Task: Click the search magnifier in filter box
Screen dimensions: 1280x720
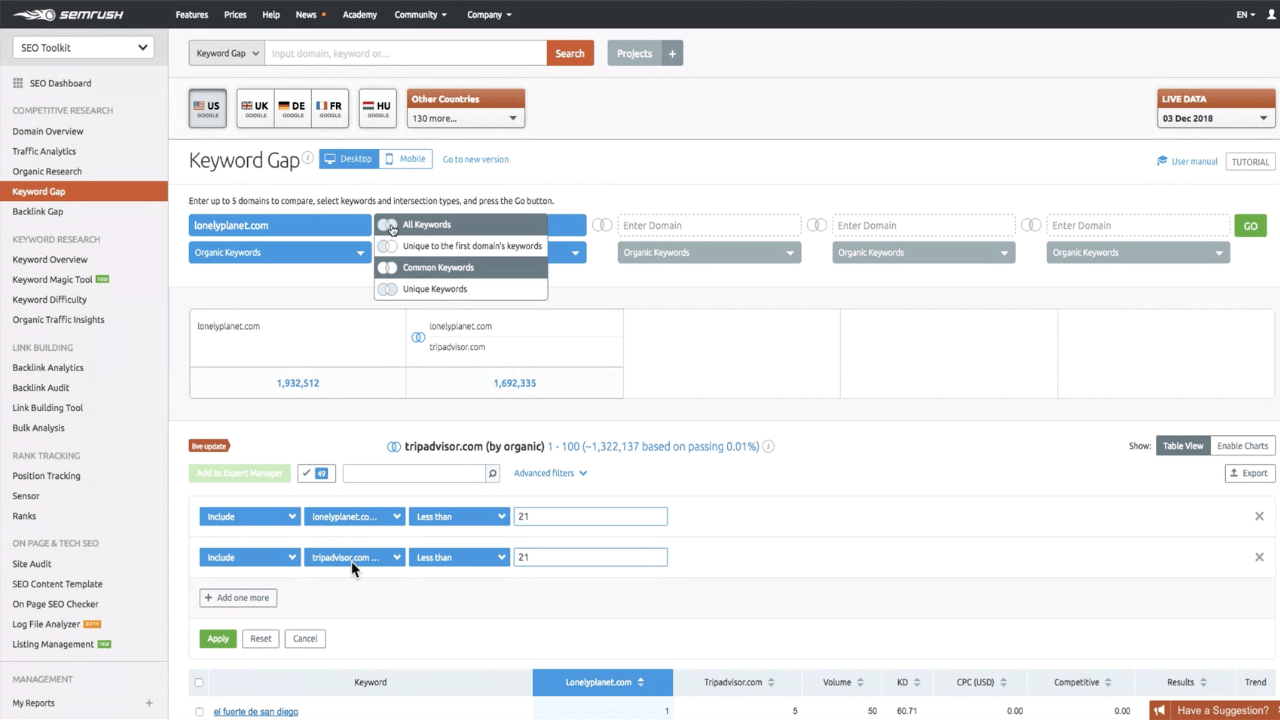Action: [x=492, y=473]
